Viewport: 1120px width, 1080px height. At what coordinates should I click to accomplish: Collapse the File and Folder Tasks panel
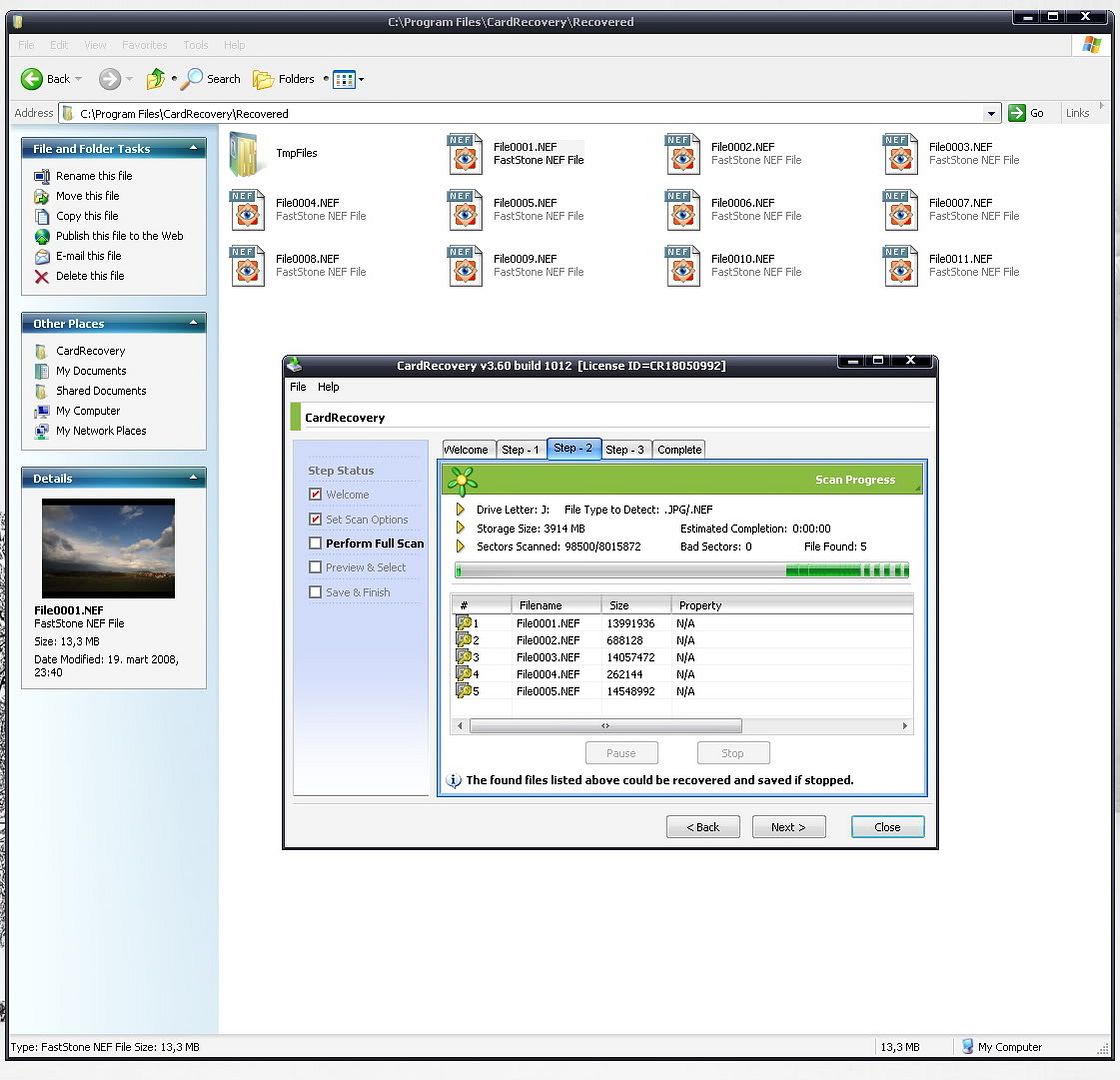pyautogui.click(x=193, y=148)
